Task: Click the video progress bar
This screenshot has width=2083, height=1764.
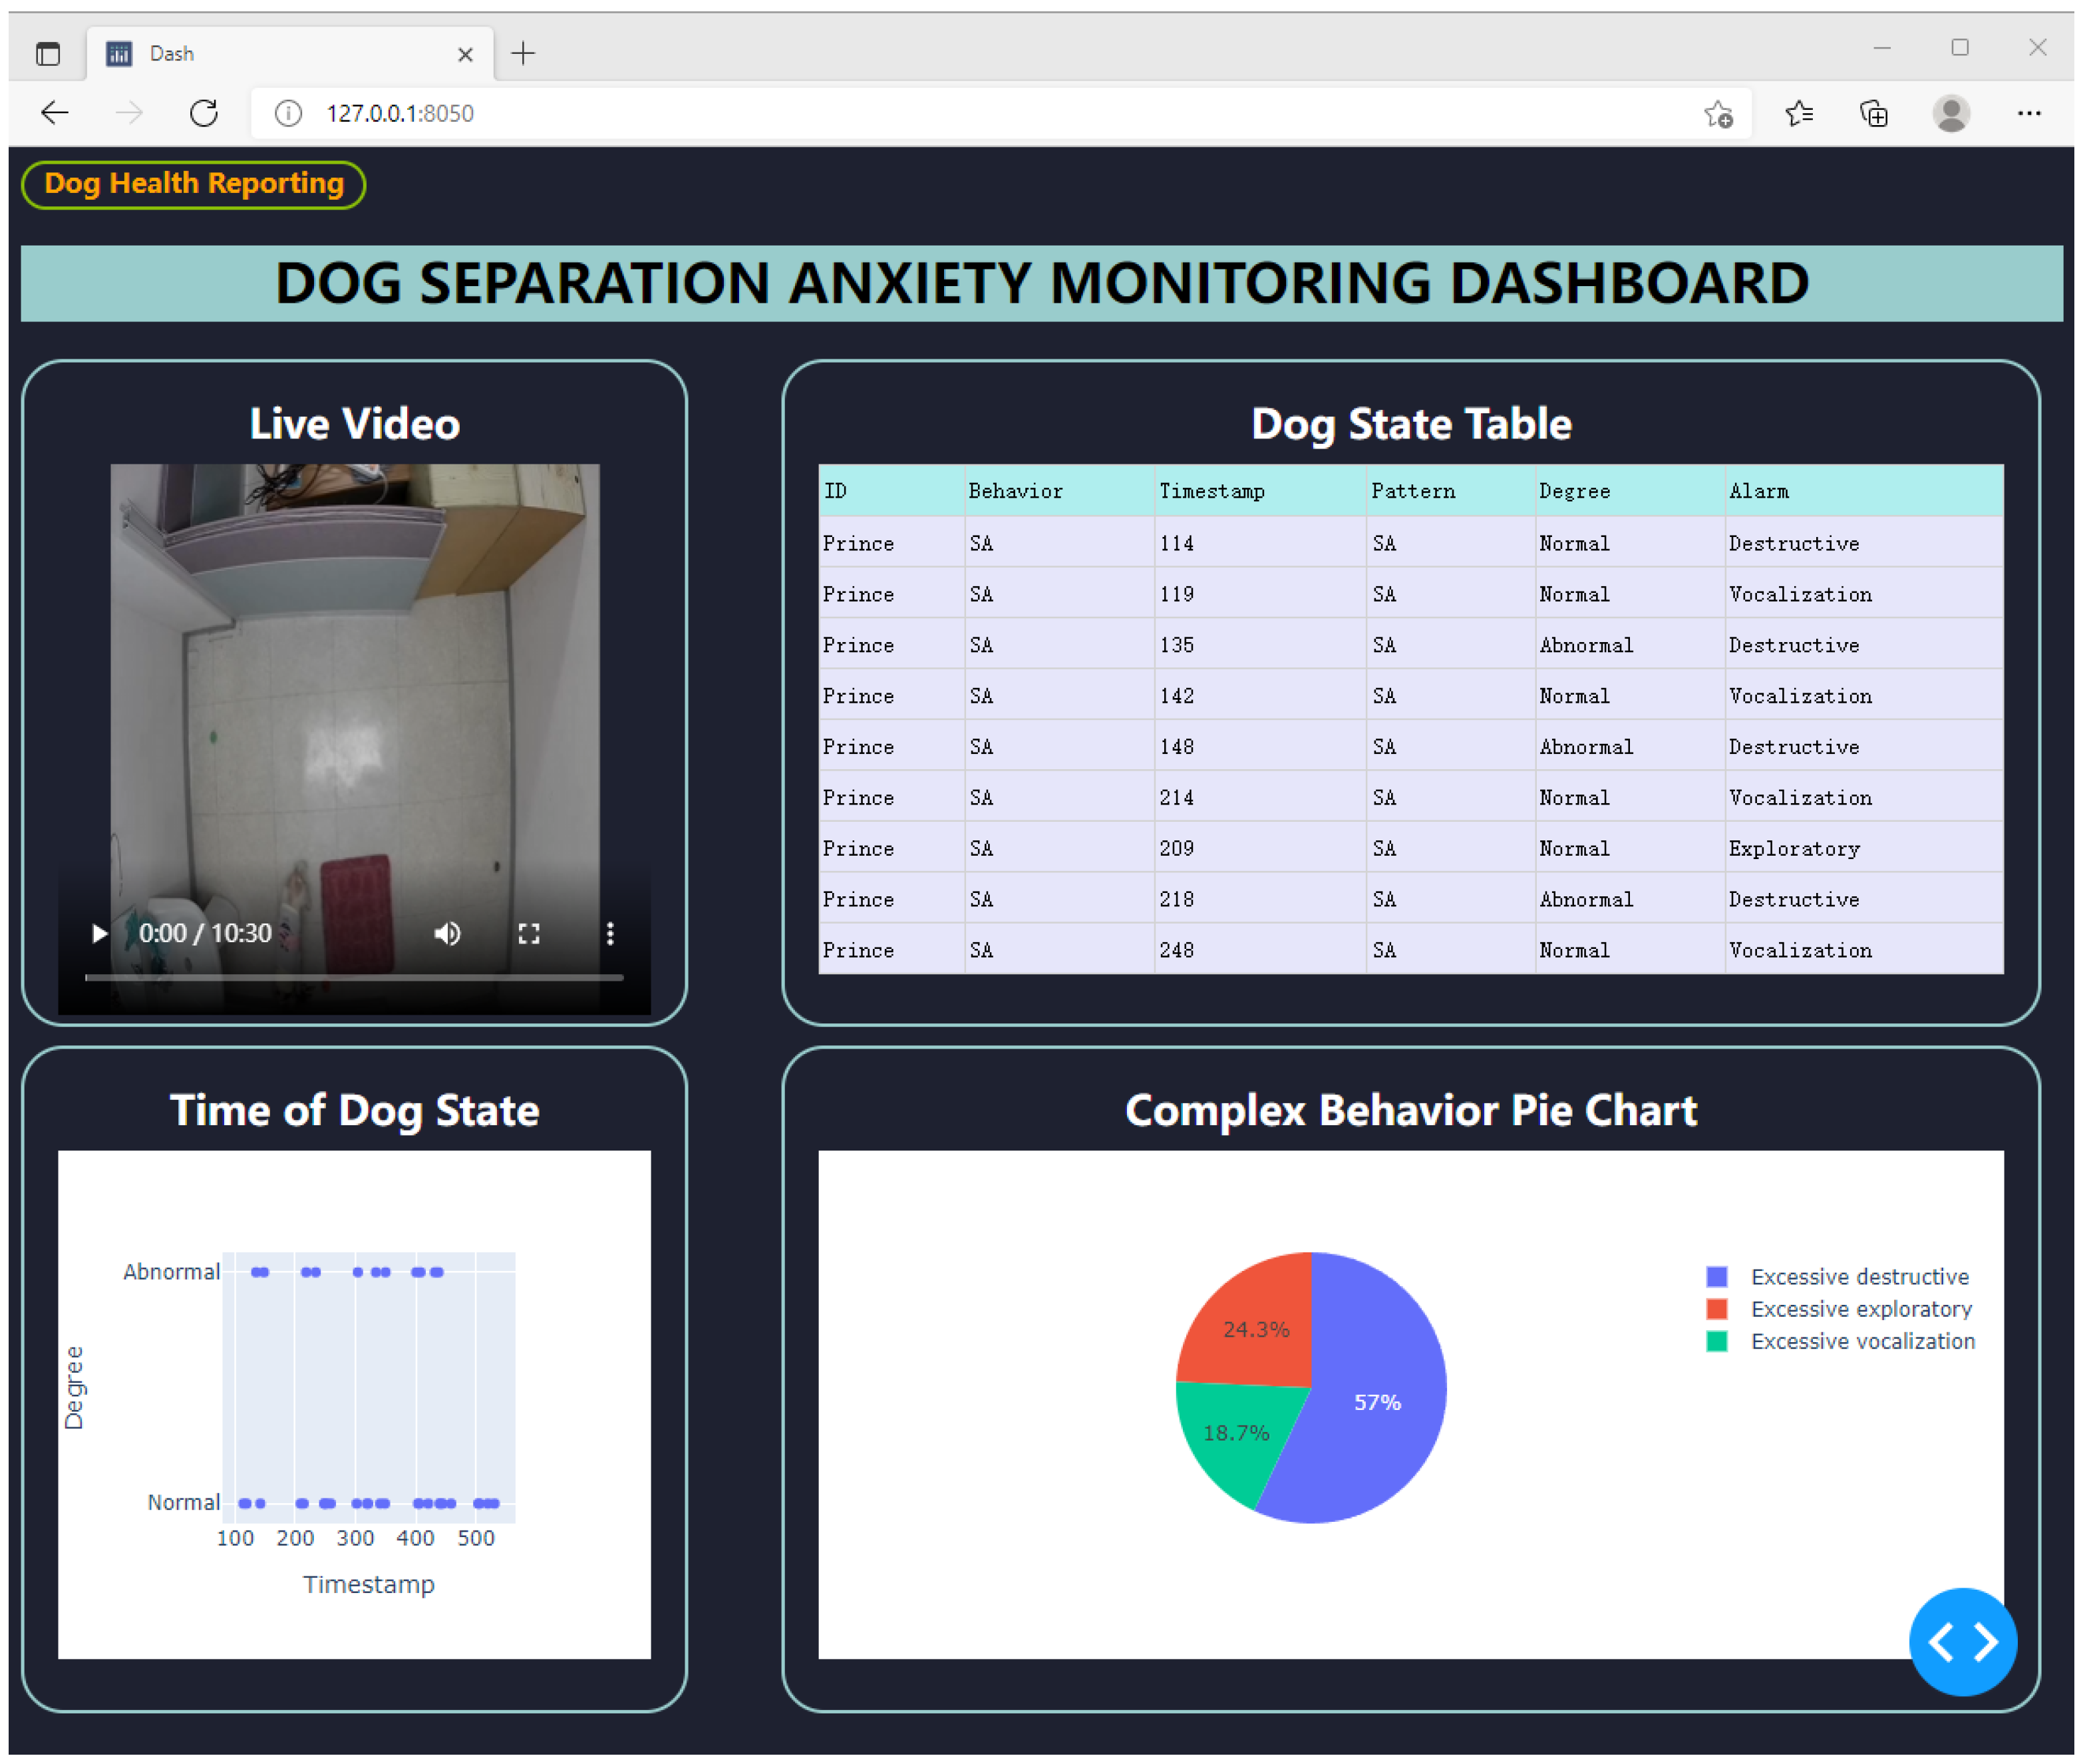Action: click(354, 977)
